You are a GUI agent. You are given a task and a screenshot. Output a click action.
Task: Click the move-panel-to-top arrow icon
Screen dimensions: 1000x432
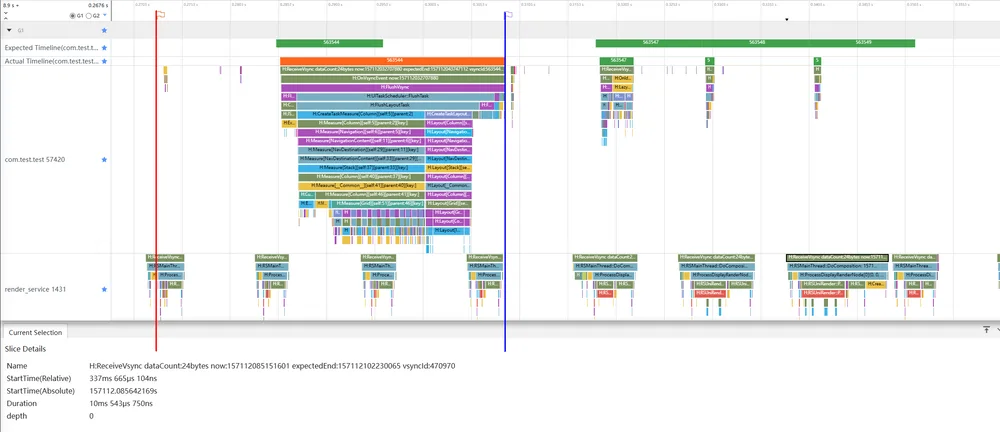click(x=986, y=329)
